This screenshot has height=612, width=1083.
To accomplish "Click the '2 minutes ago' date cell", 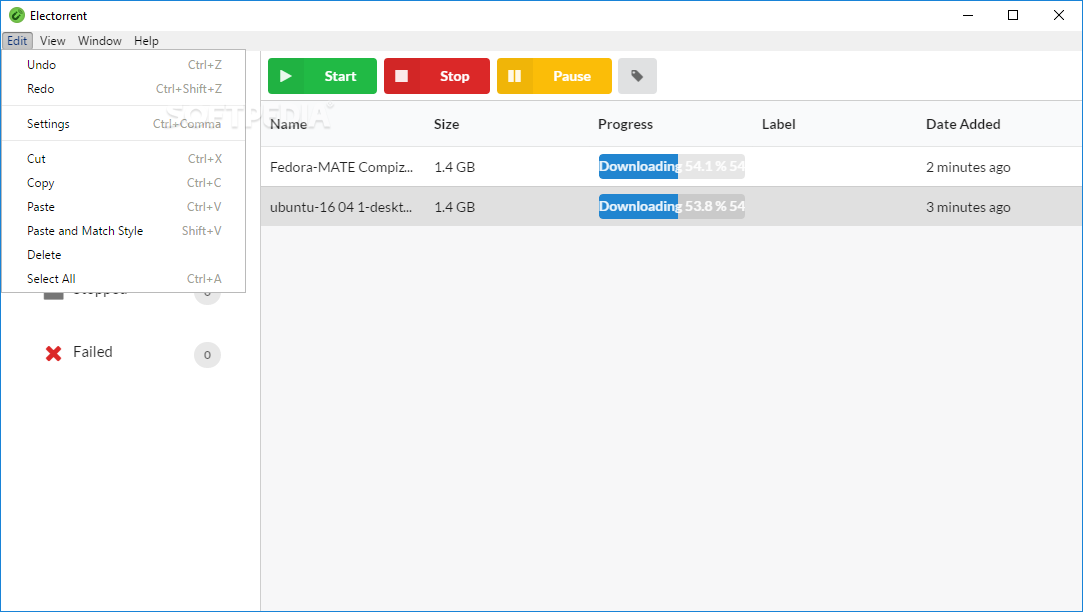I will click(968, 167).
